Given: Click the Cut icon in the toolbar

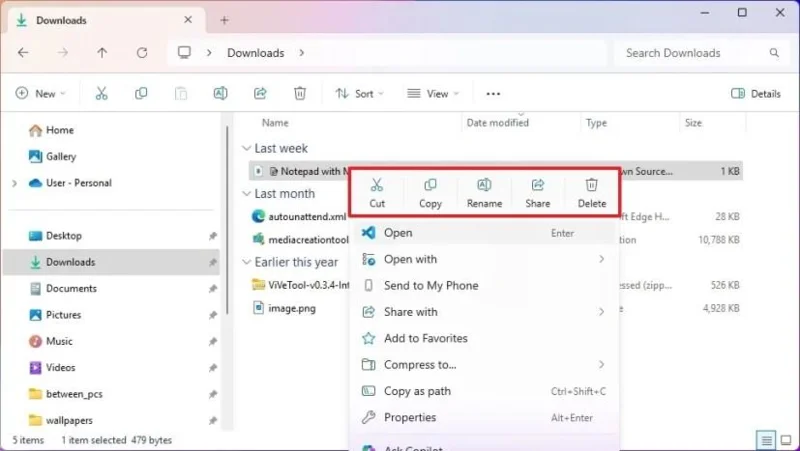Looking at the screenshot, I should click(102, 93).
